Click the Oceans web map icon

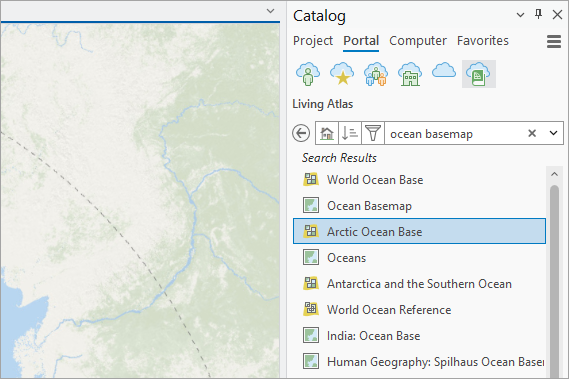pyautogui.click(x=311, y=257)
